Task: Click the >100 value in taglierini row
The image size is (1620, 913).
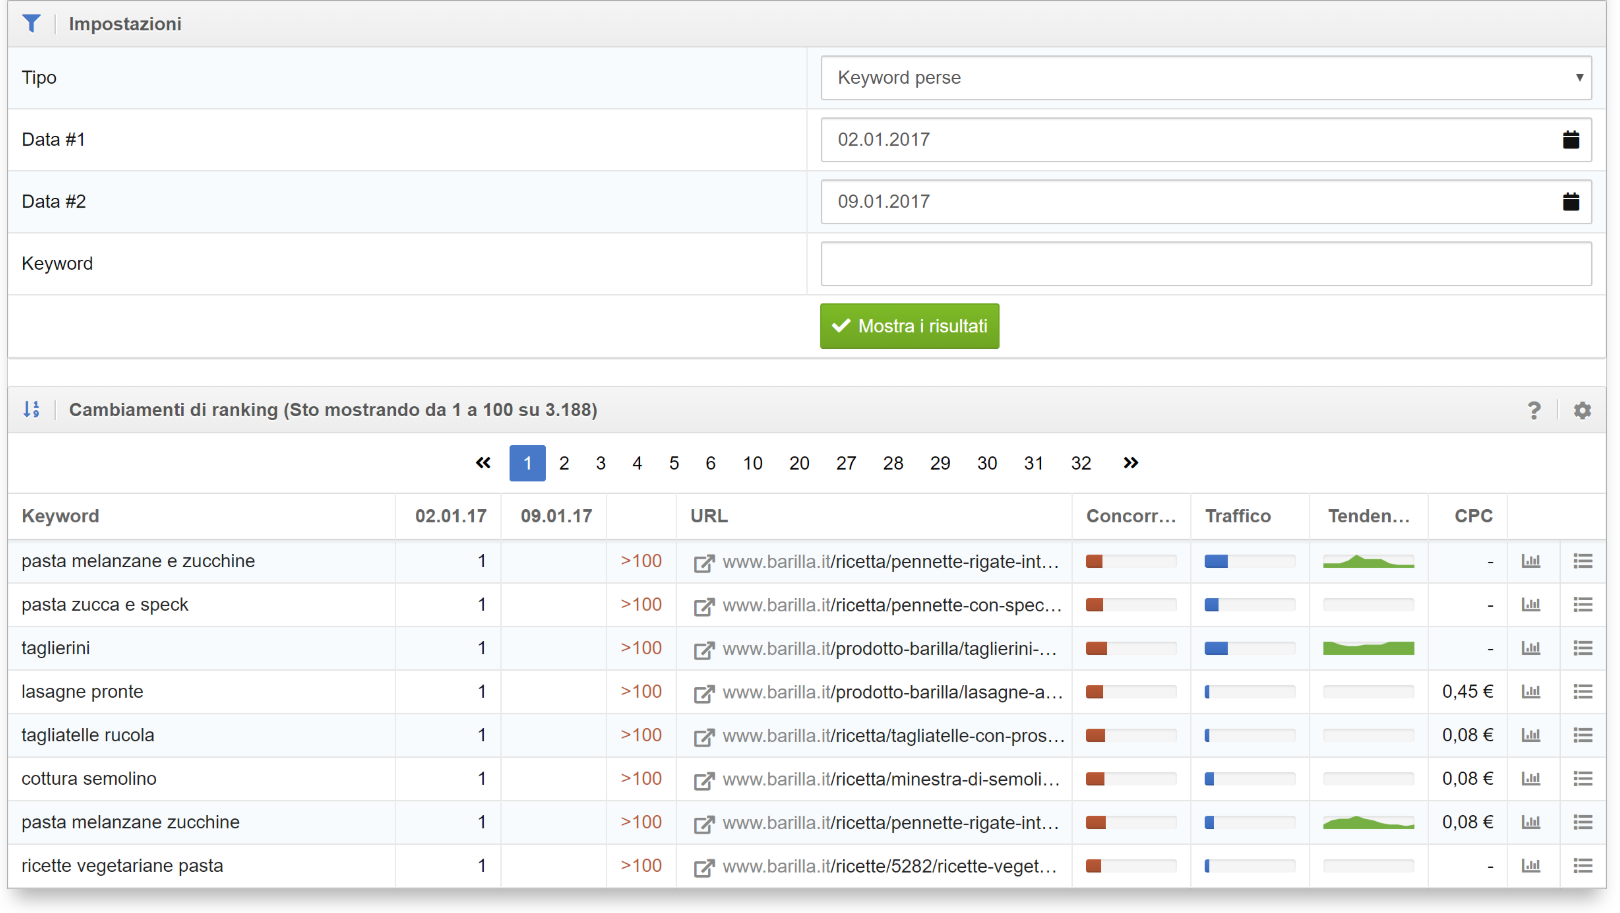Action: 641,648
